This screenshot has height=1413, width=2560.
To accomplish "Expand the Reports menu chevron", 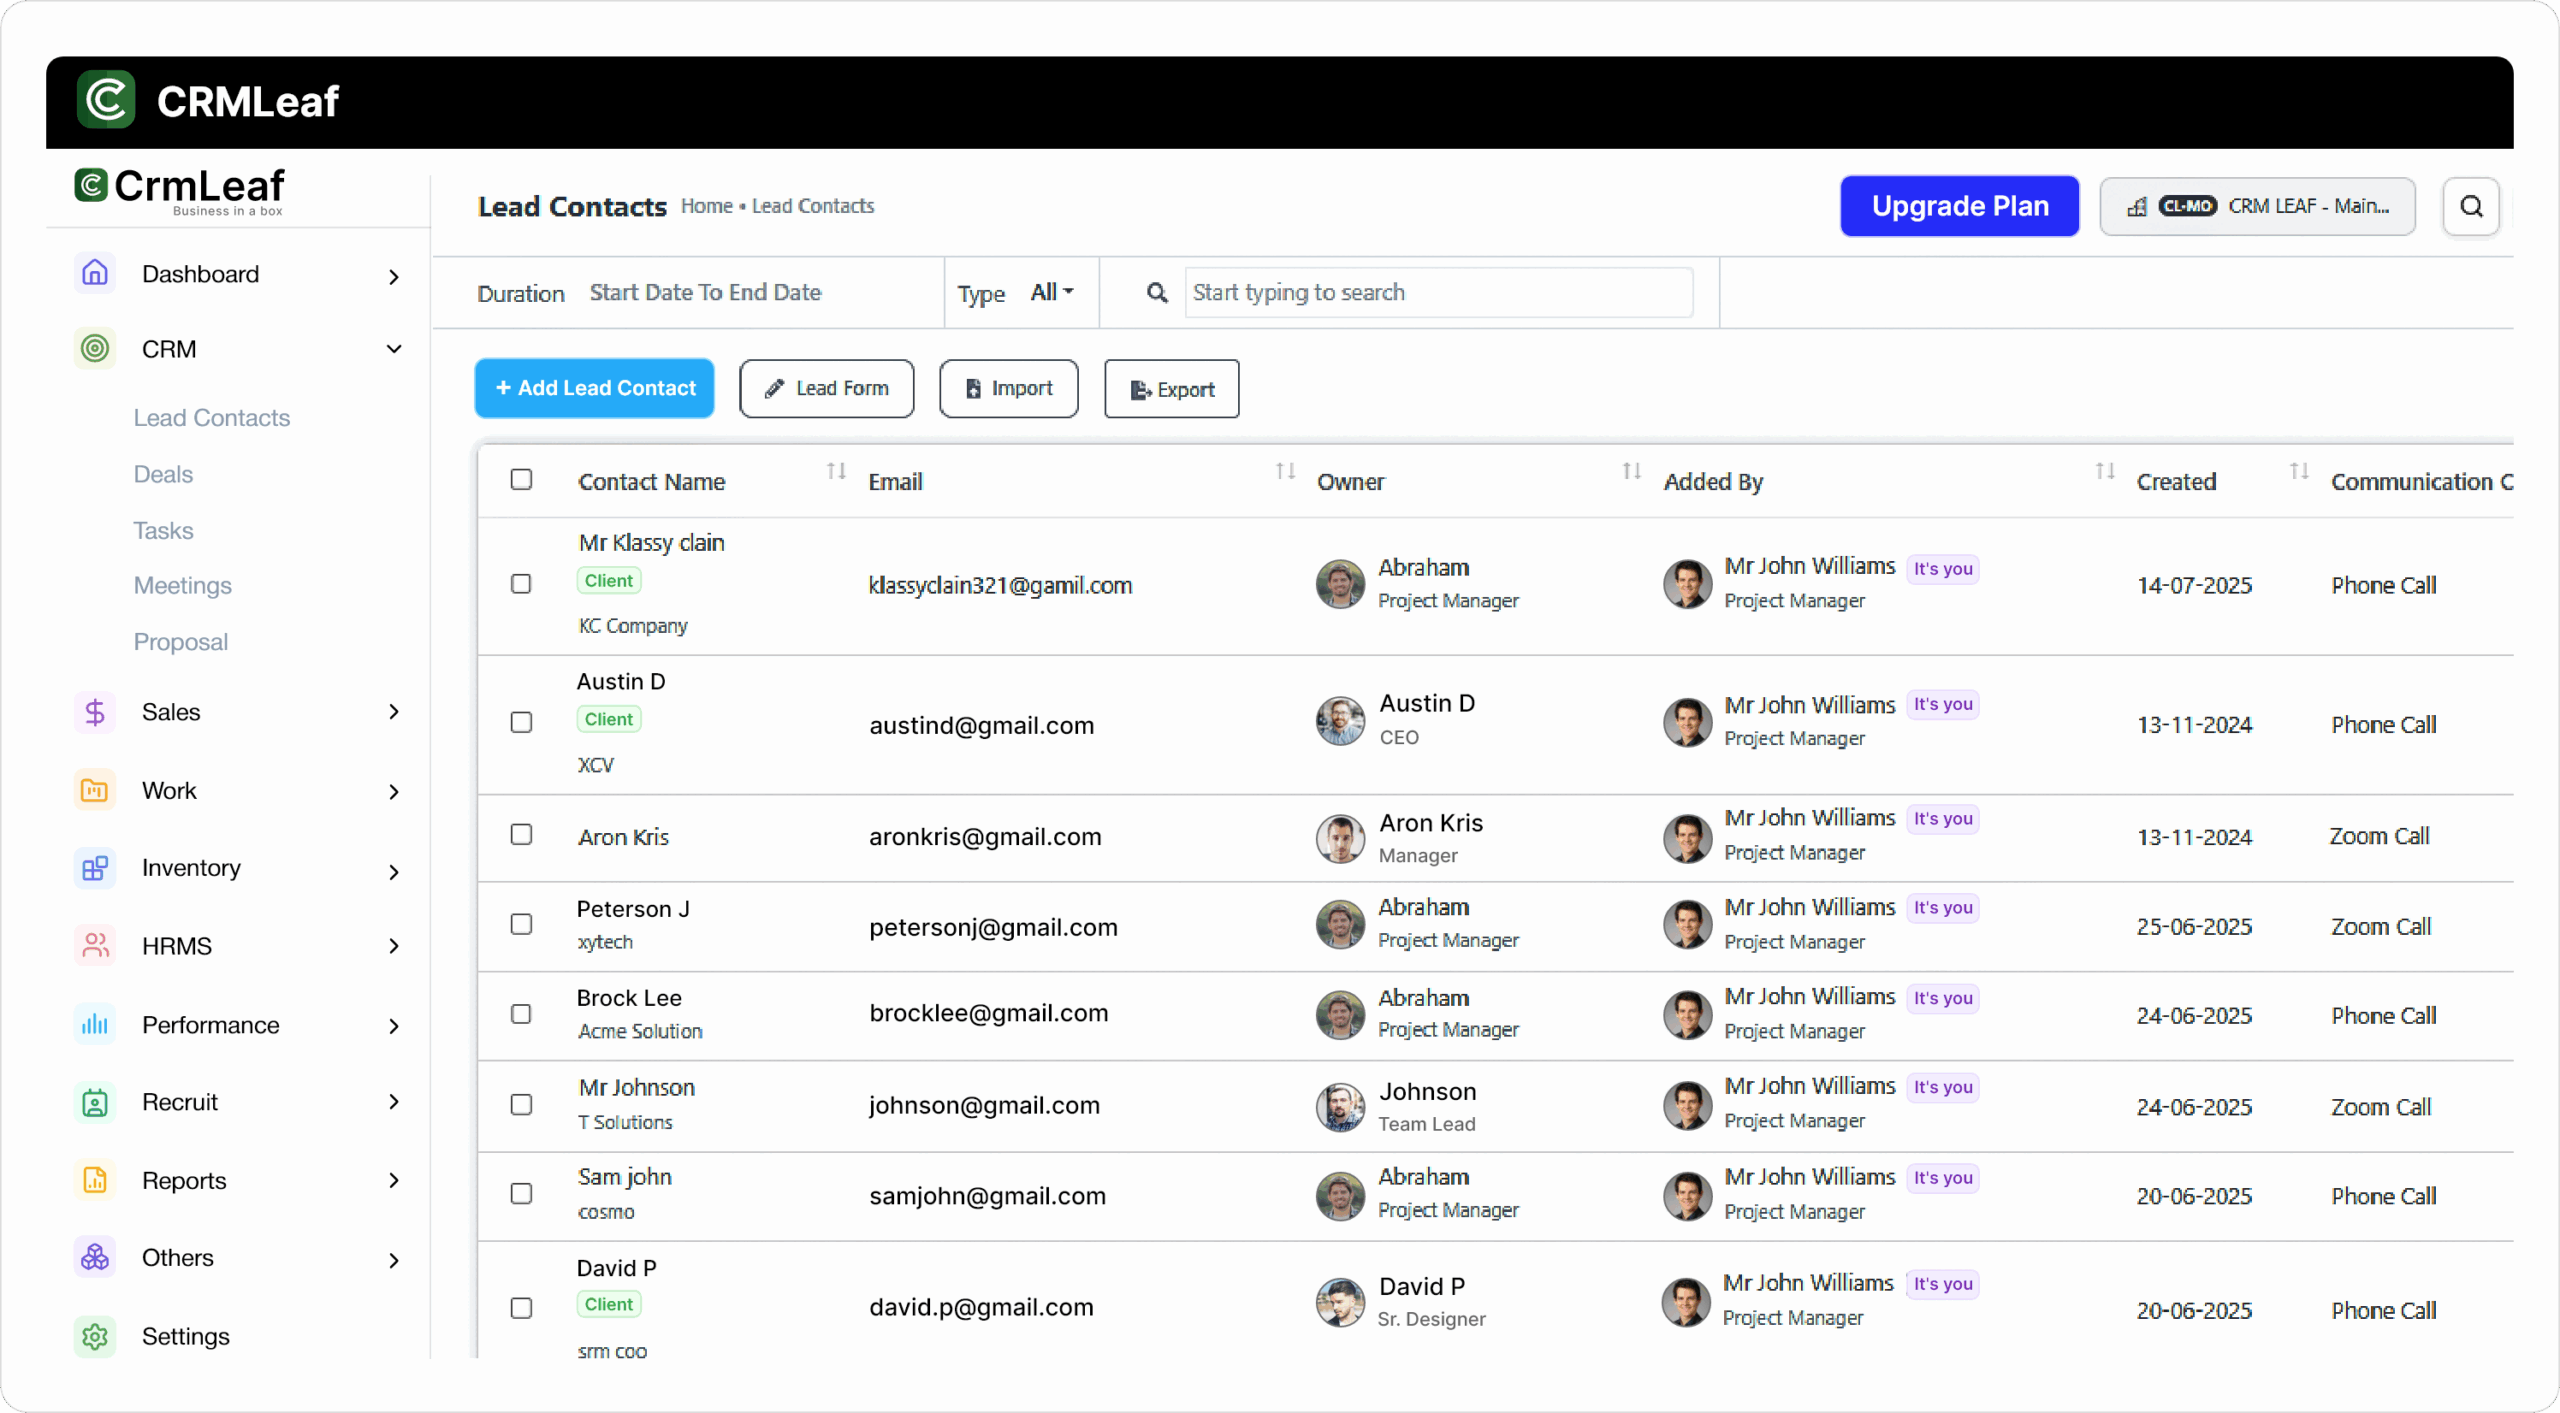I will click(394, 1181).
